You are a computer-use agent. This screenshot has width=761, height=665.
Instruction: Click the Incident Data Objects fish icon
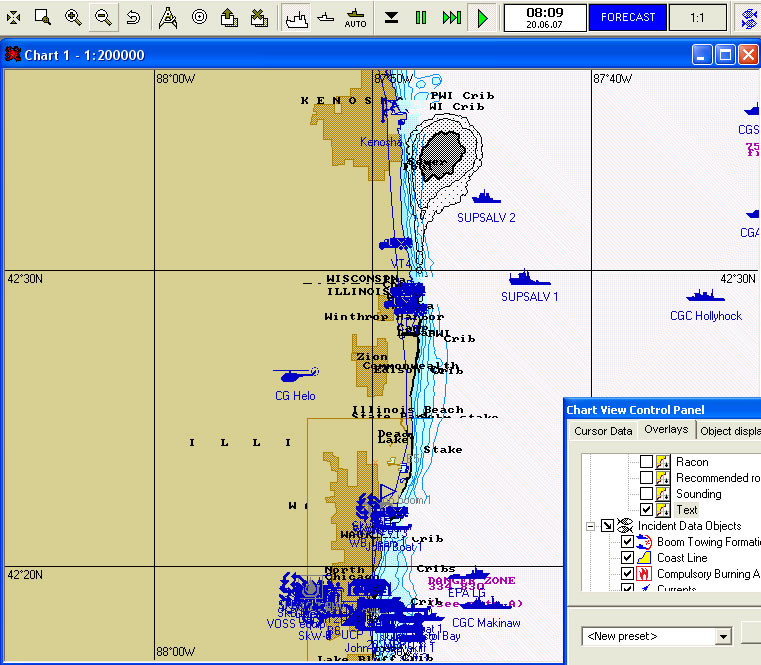[625, 526]
